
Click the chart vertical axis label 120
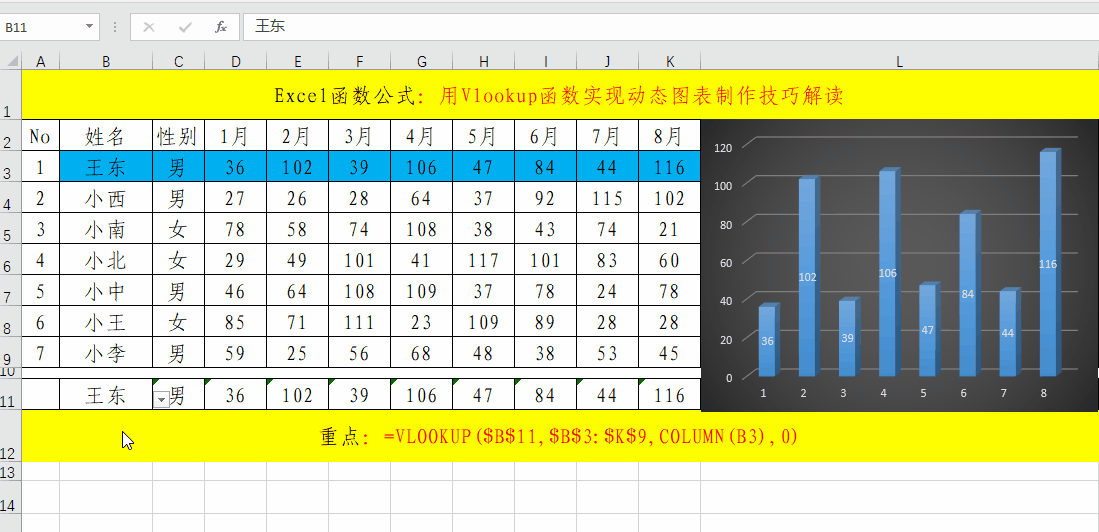point(723,147)
